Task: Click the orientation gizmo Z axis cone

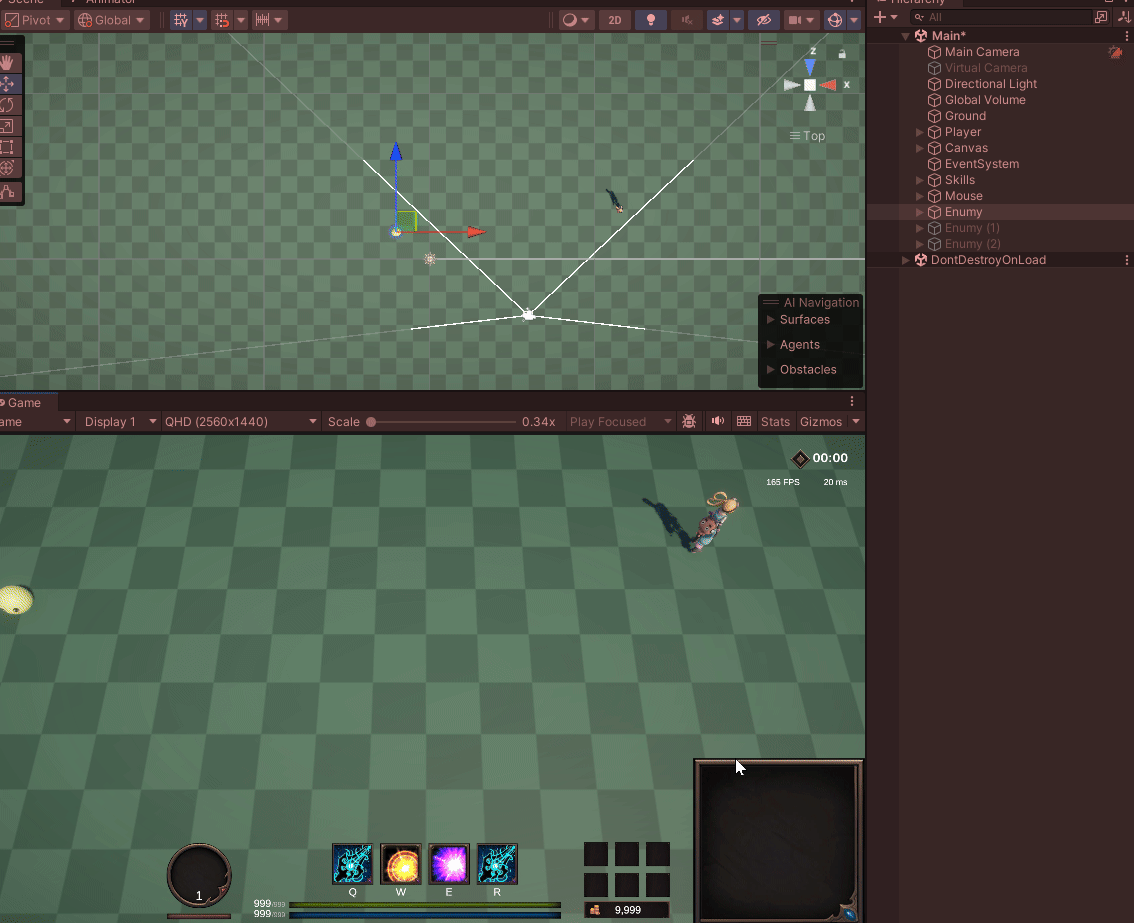Action: (810, 67)
